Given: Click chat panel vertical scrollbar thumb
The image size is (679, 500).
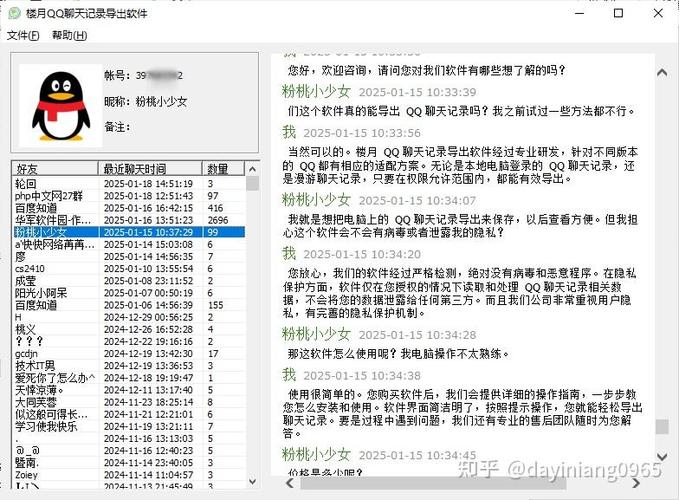Looking at the screenshot, I should (x=662, y=426).
